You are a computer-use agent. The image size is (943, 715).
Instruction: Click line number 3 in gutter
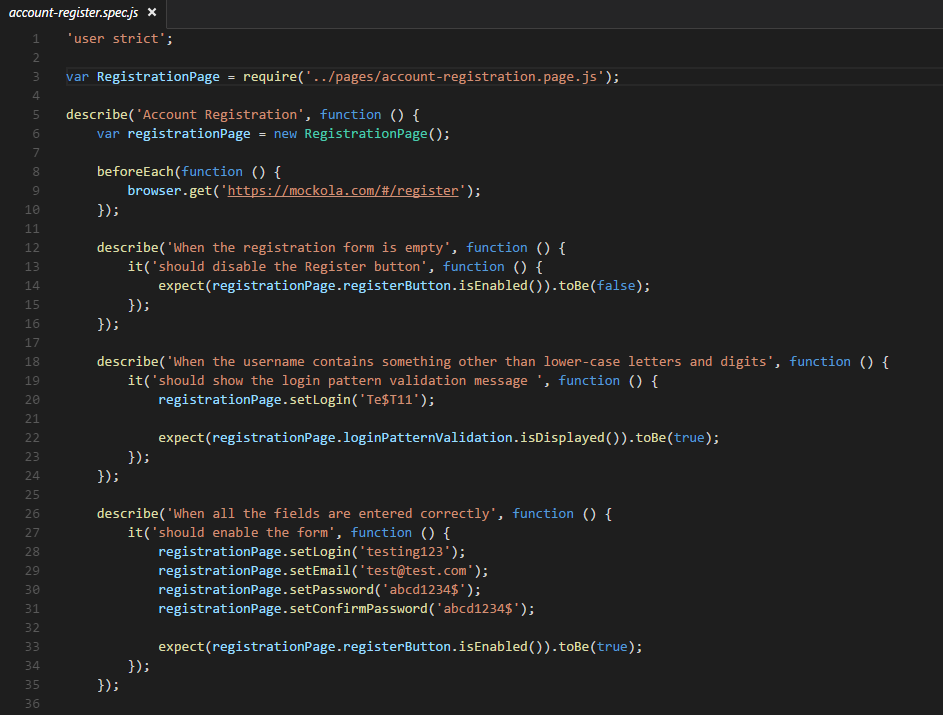pos(35,76)
